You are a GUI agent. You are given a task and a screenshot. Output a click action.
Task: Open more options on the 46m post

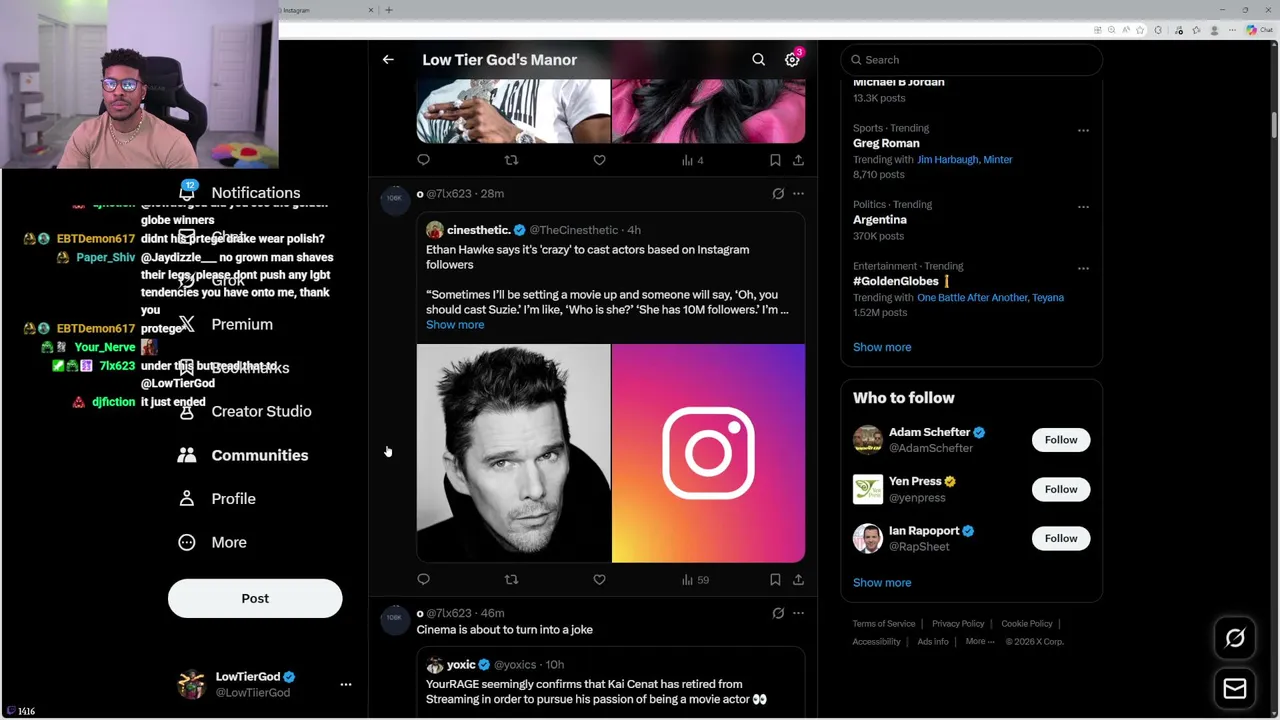pos(798,613)
